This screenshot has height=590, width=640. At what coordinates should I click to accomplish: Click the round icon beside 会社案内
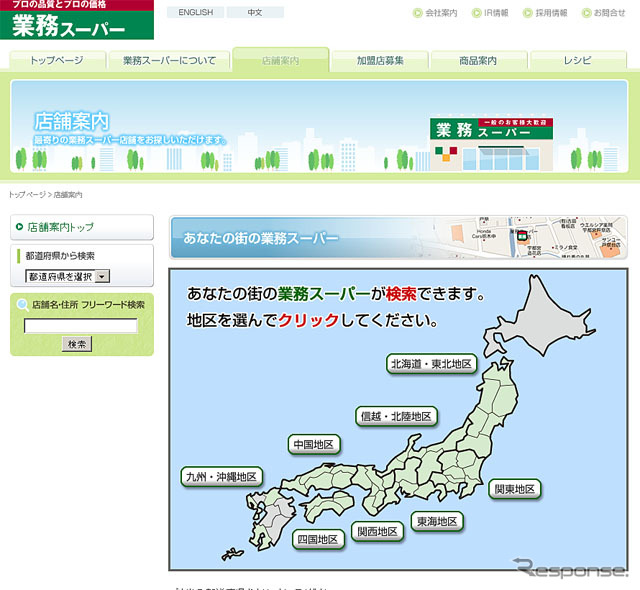418,13
